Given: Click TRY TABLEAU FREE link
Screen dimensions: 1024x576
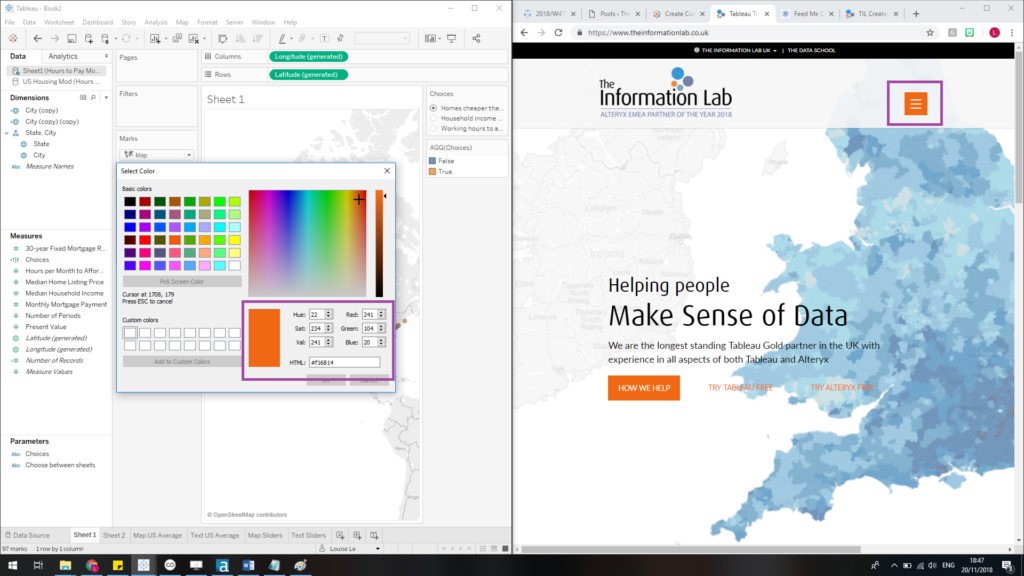Looking at the screenshot, I should (740, 388).
